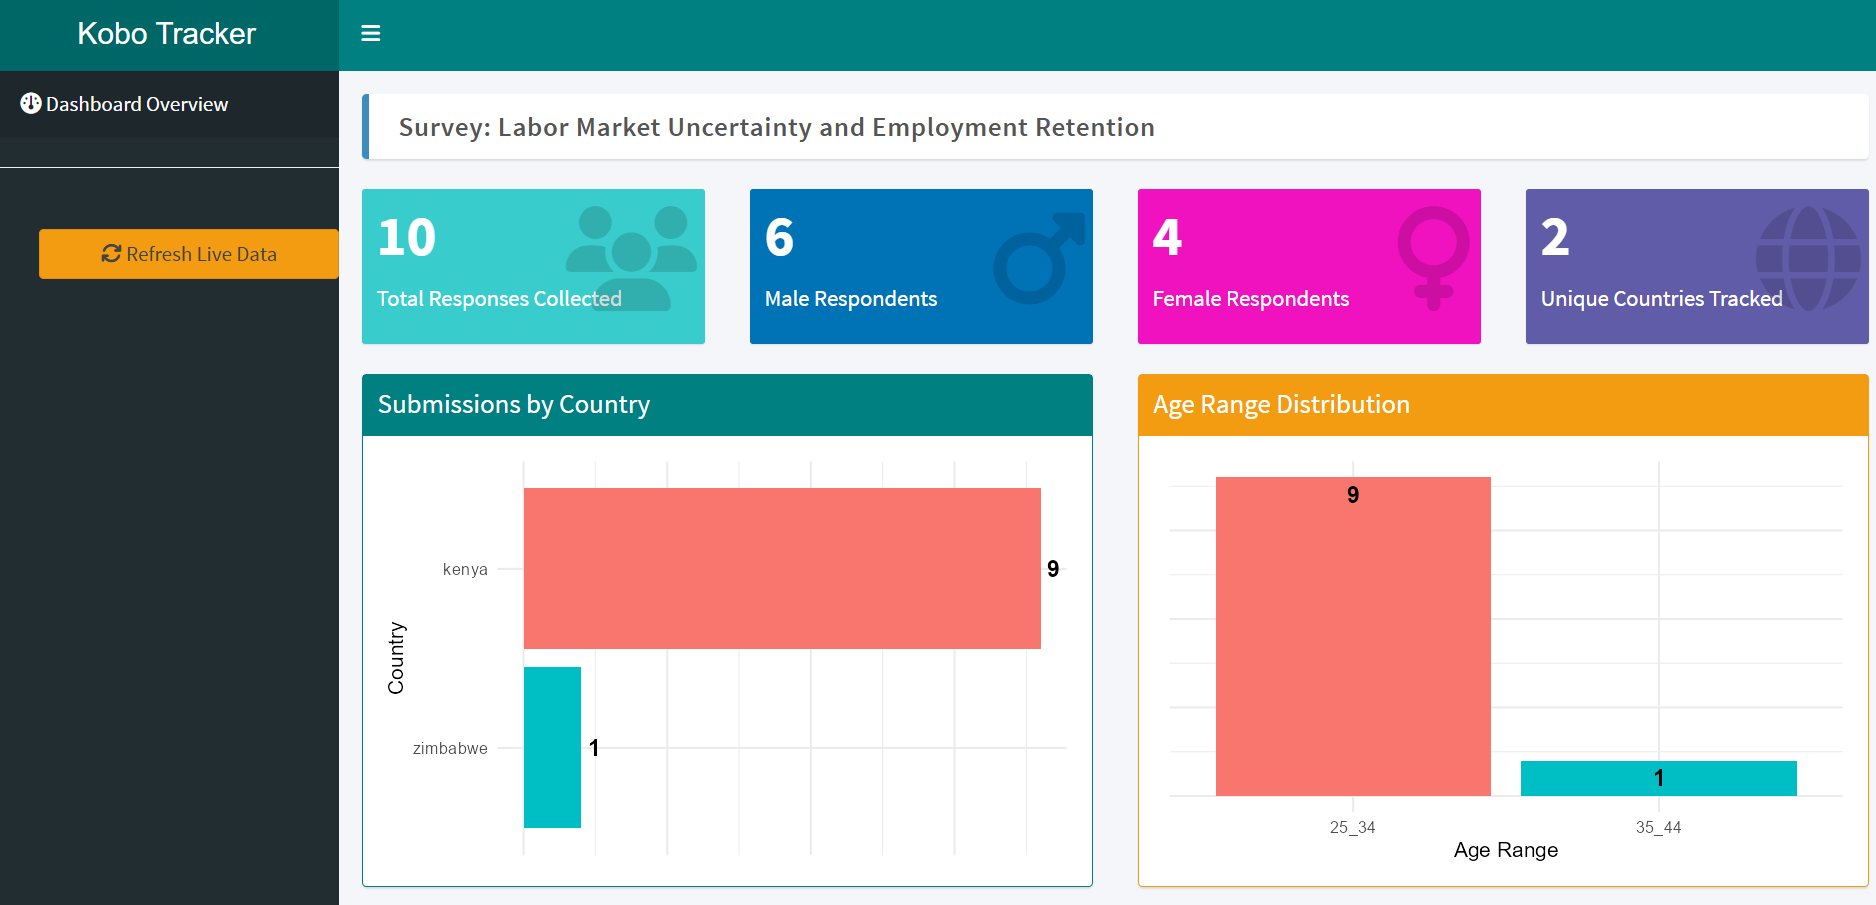Click the Submissions by Country panel header

pos(727,405)
